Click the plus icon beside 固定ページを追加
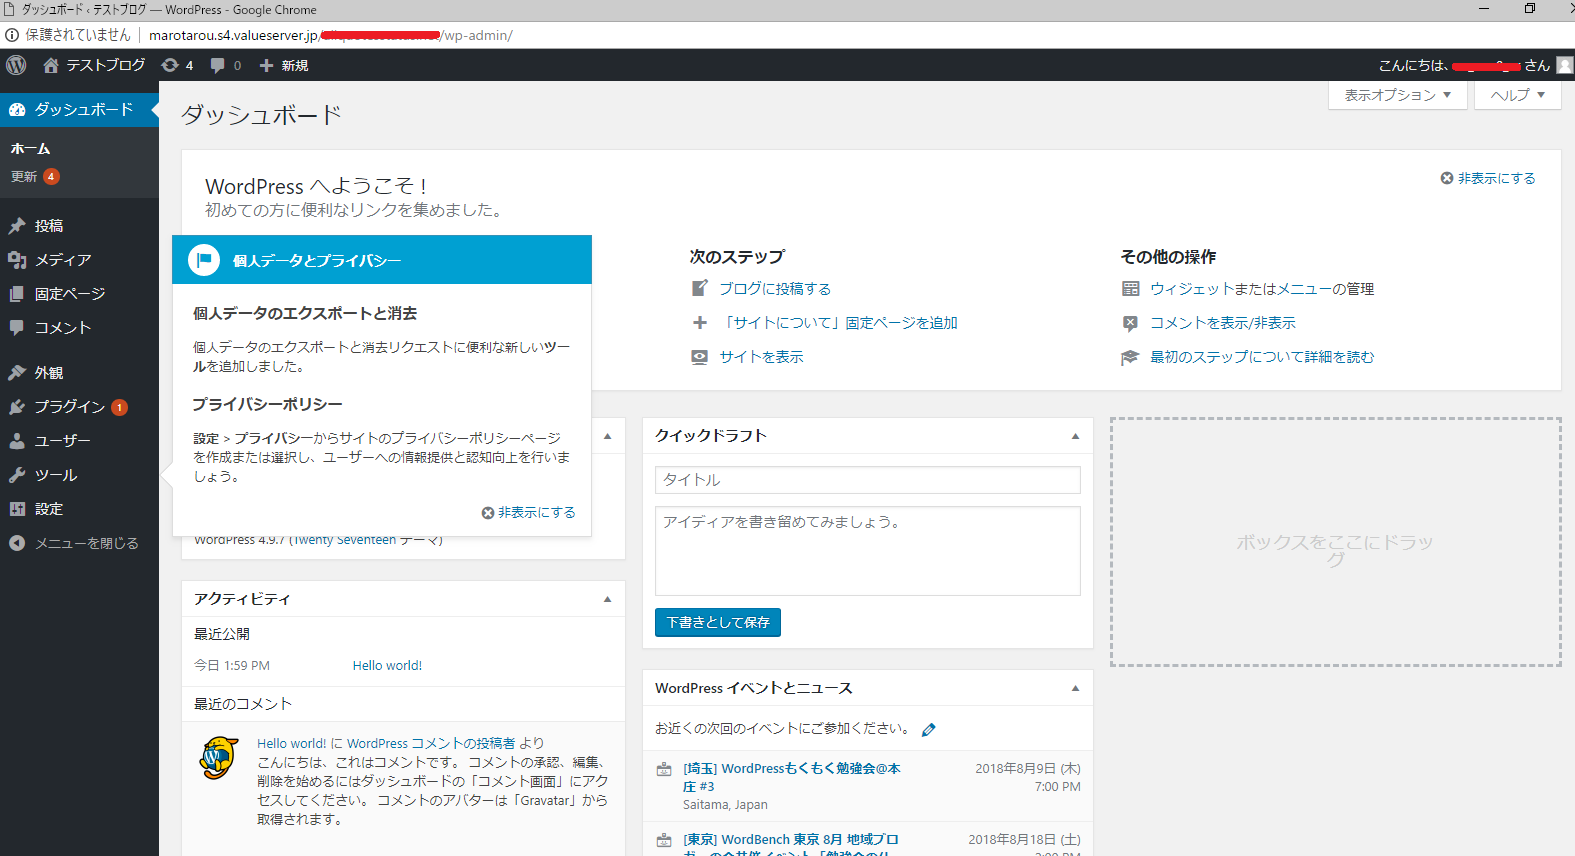 [x=700, y=323]
